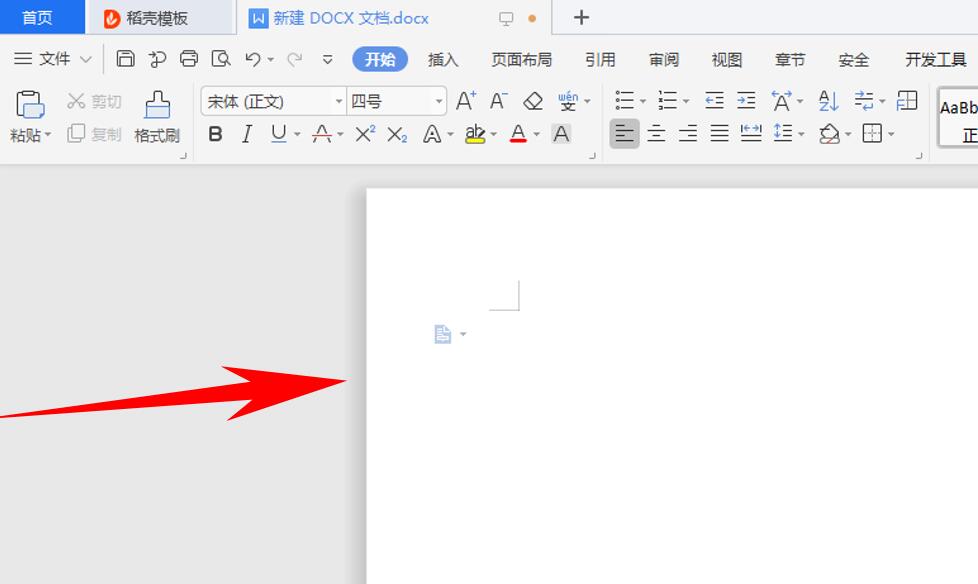Select the 正文 AaBb style thumbnail

pyautogui.click(x=959, y=117)
